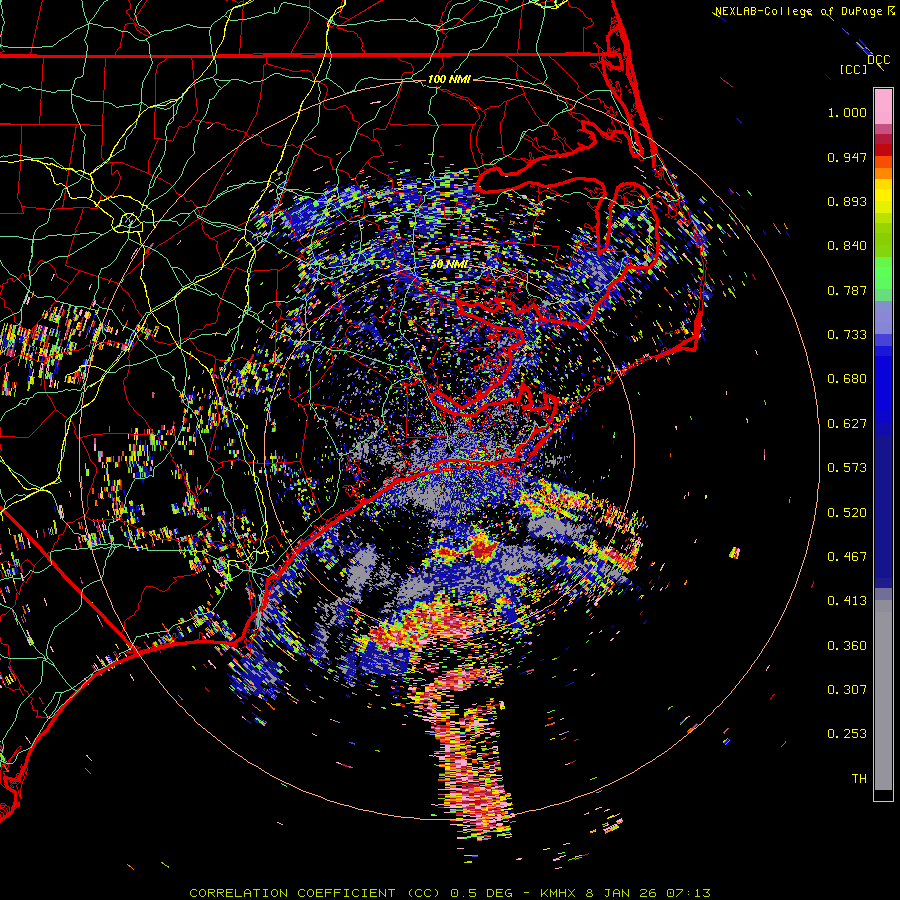
Task: Click the DCC label above color bar
Action: [x=878, y=60]
